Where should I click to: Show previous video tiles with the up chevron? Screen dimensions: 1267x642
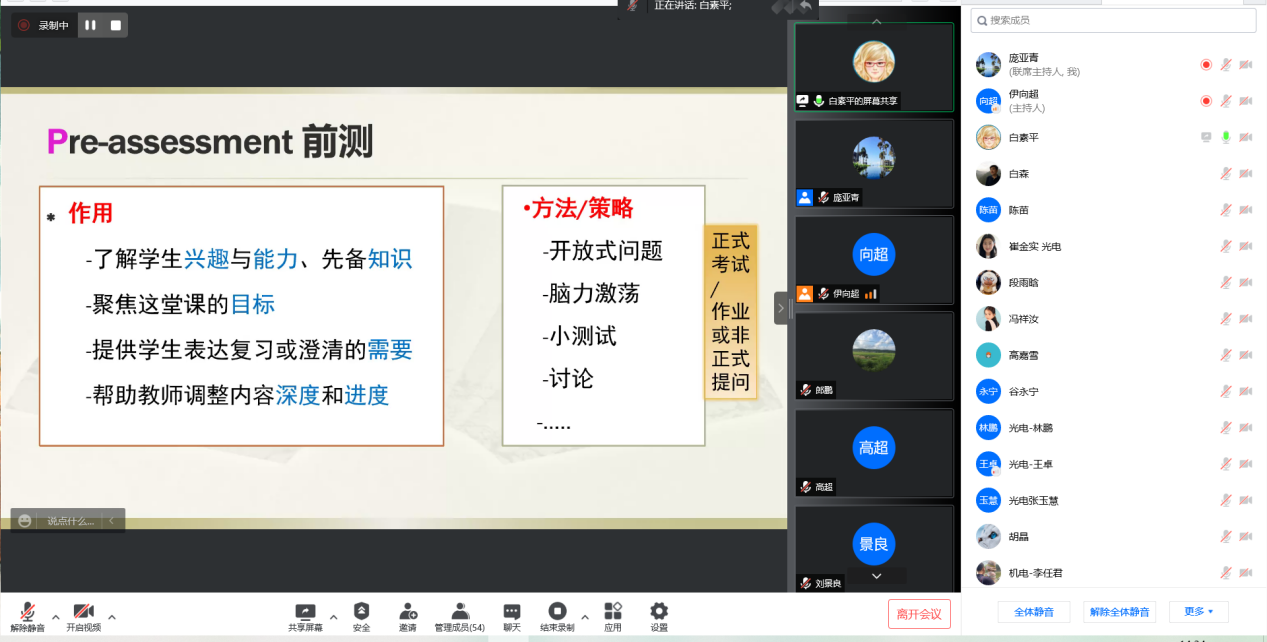tap(876, 20)
